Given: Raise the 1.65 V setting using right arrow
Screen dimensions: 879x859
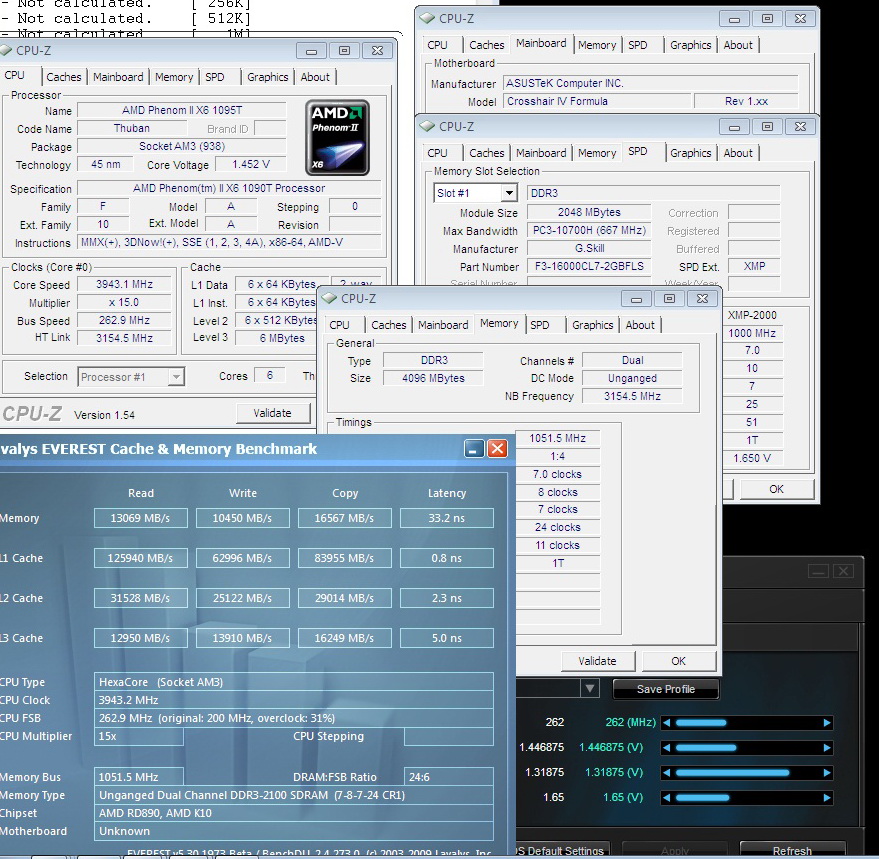Looking at the screenshot, I should pyautogui.click(x=827, y=797).
